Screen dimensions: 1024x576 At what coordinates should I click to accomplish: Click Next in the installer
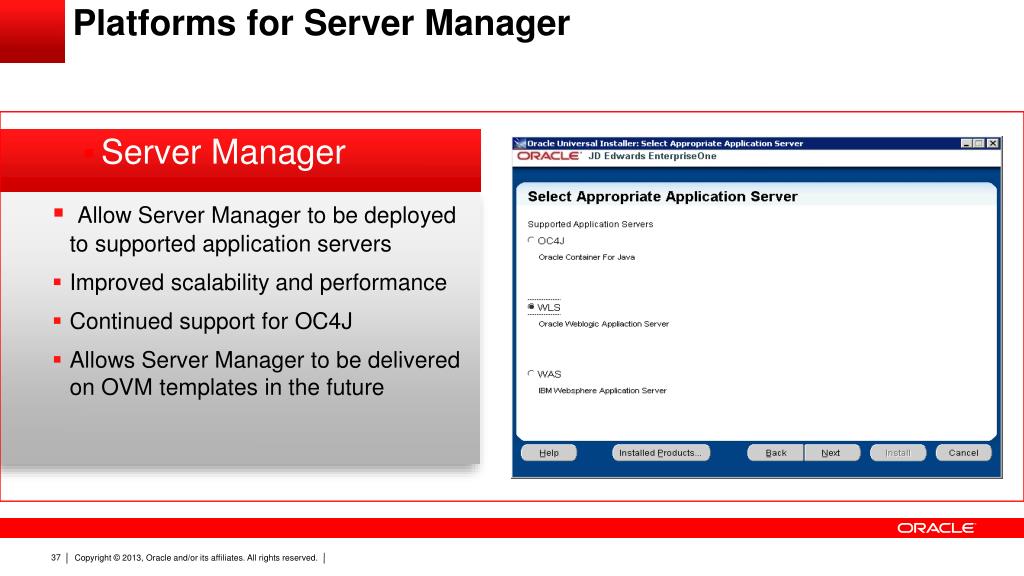click(x=831, y=453)
